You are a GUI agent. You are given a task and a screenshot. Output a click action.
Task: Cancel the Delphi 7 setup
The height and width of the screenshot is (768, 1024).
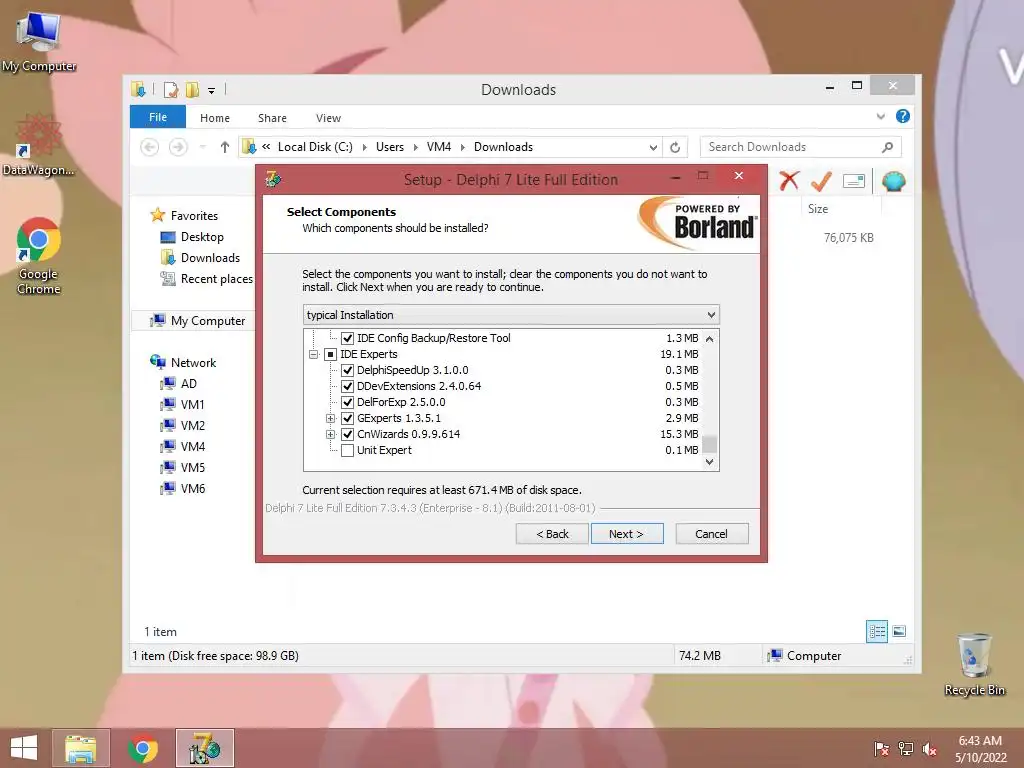712,534
